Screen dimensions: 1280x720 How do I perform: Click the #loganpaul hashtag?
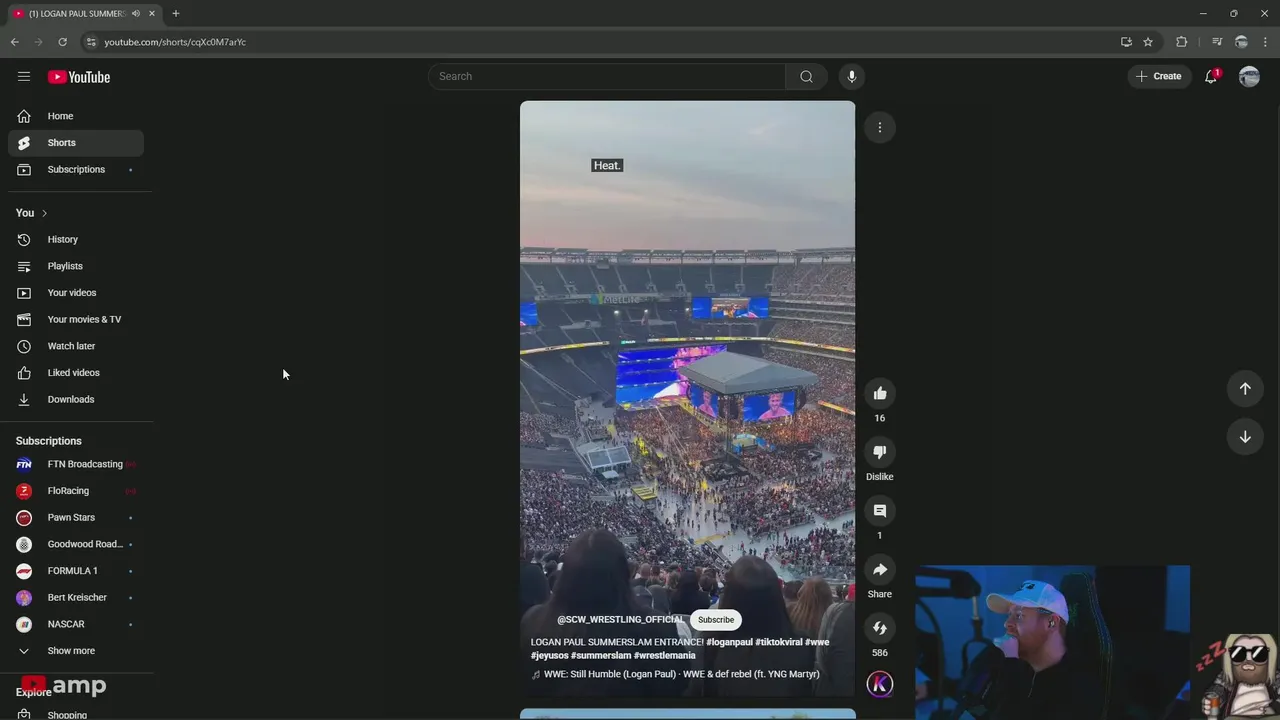tap(728, 642)
